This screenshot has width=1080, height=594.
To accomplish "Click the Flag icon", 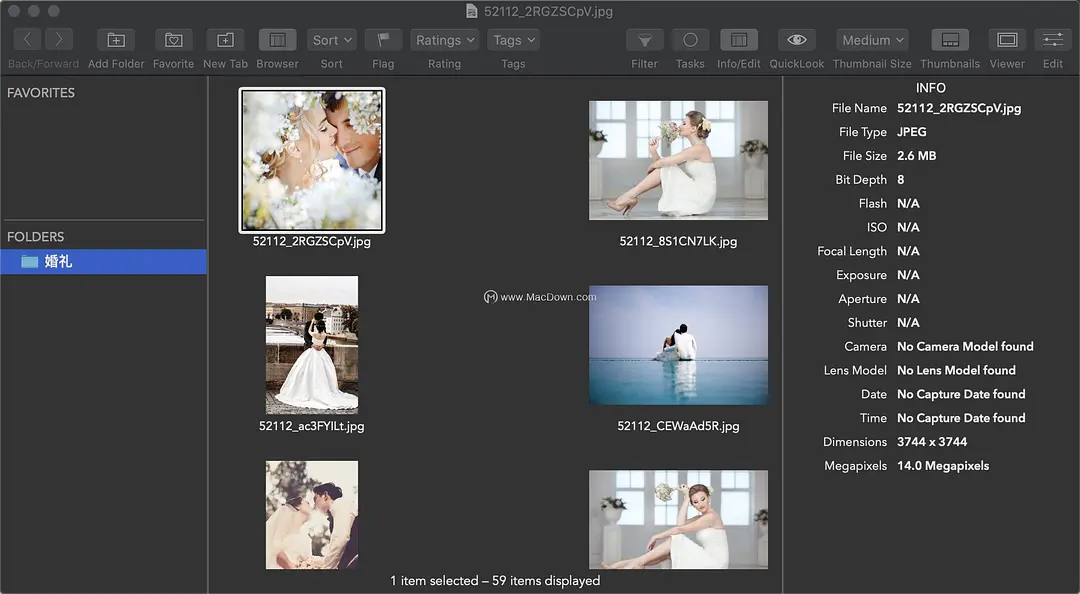I will click(x=383, y=40).
